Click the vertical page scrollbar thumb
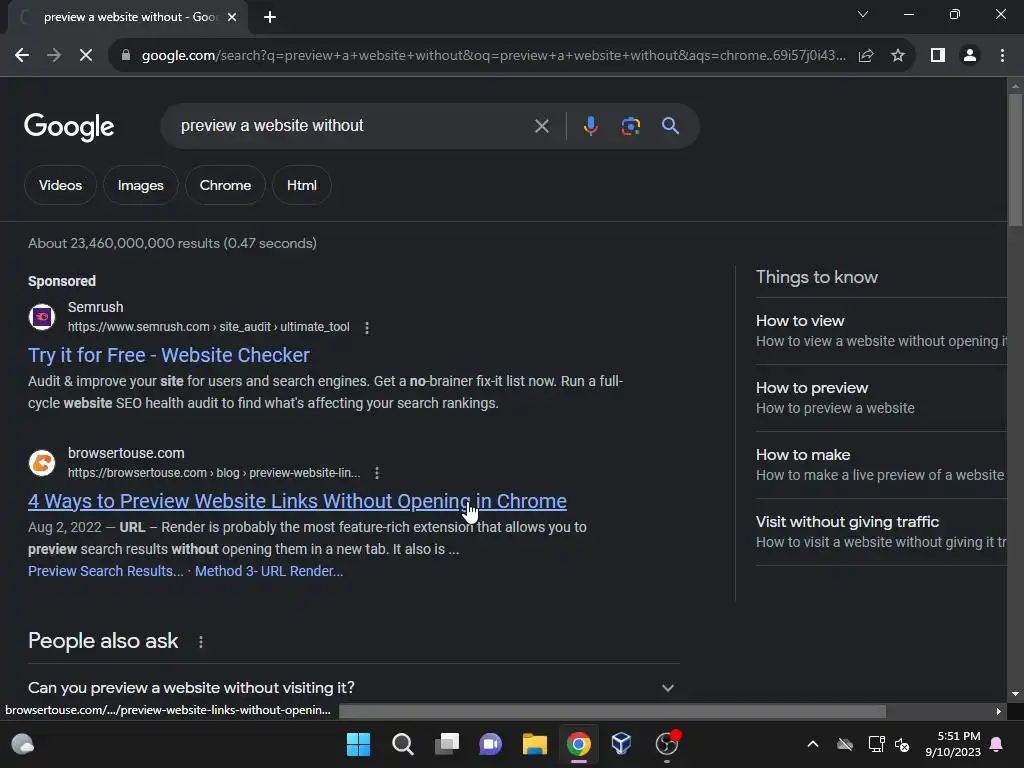 (1015, 160)
